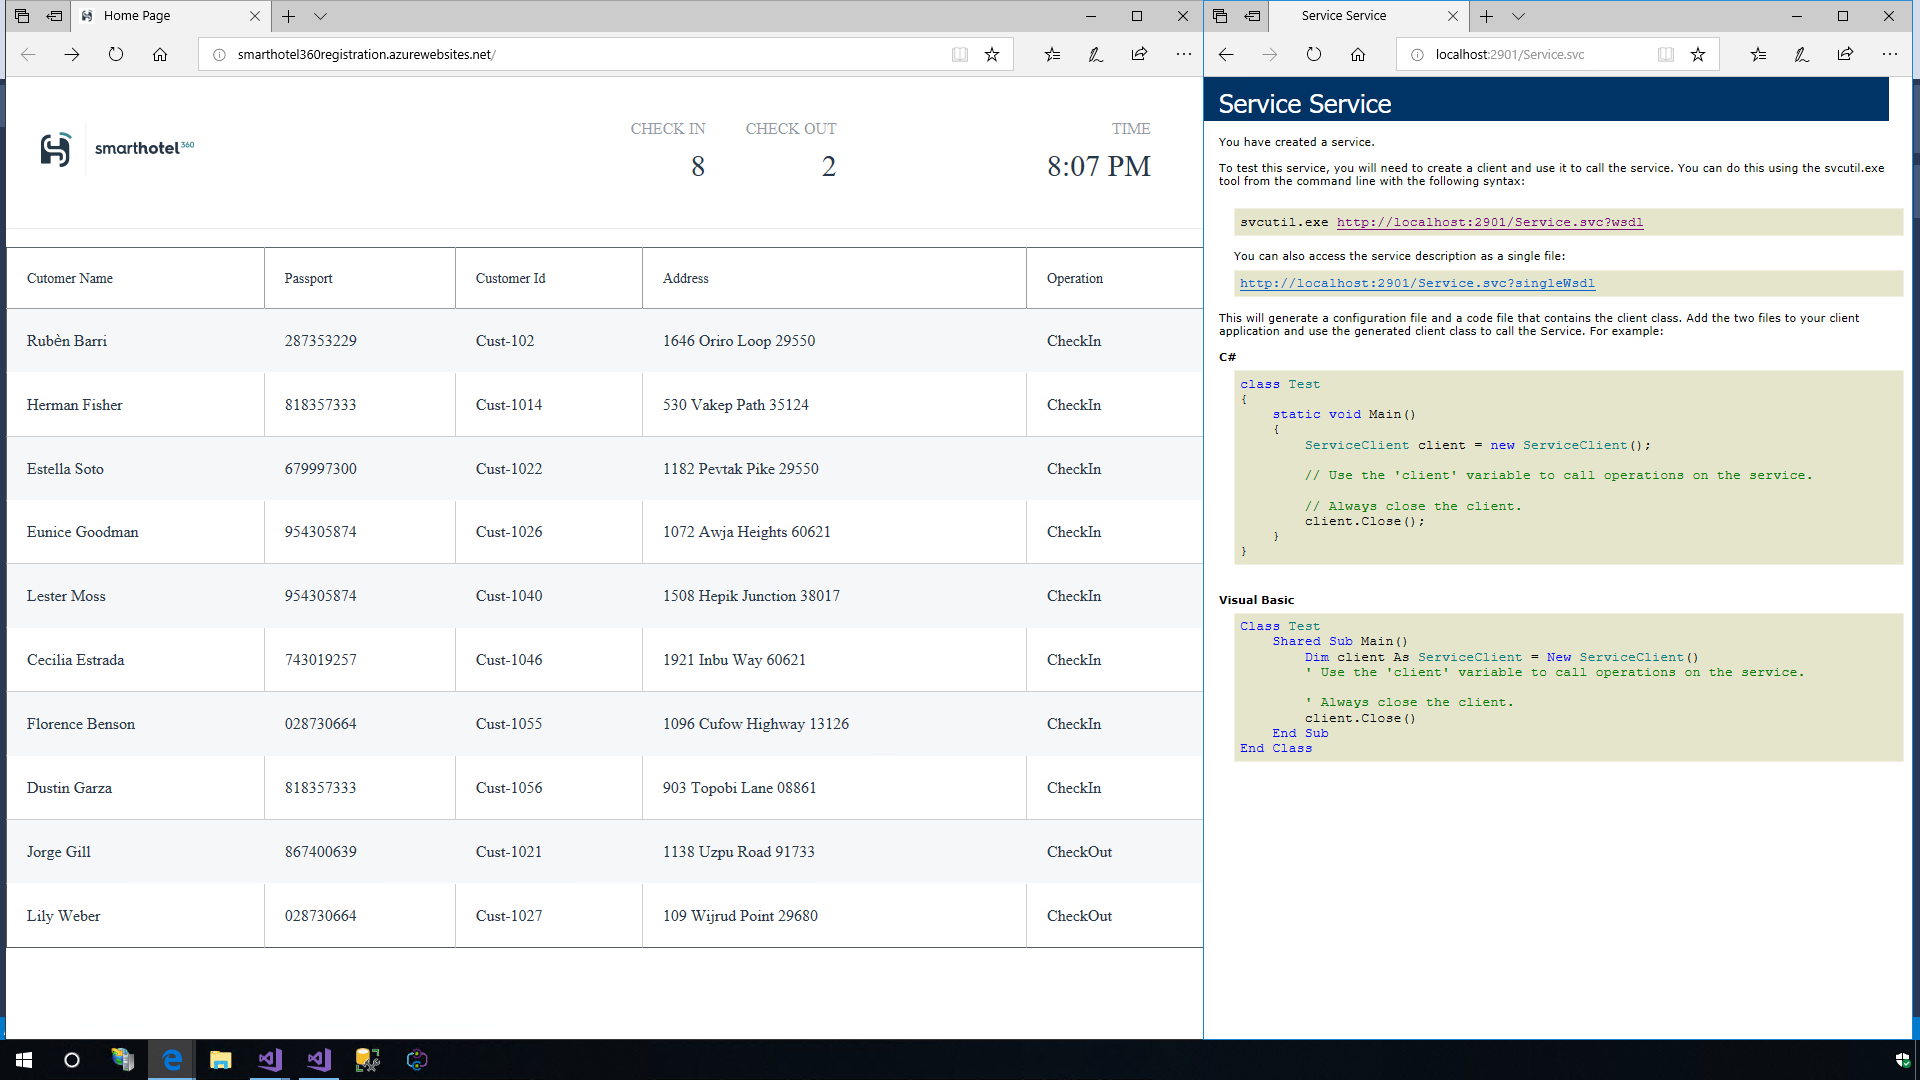Image resolution: width=1920 pixels, height=1080 pixels.
Task: Click the Cortana search circle on taskbar
Action: point(72,1060)
